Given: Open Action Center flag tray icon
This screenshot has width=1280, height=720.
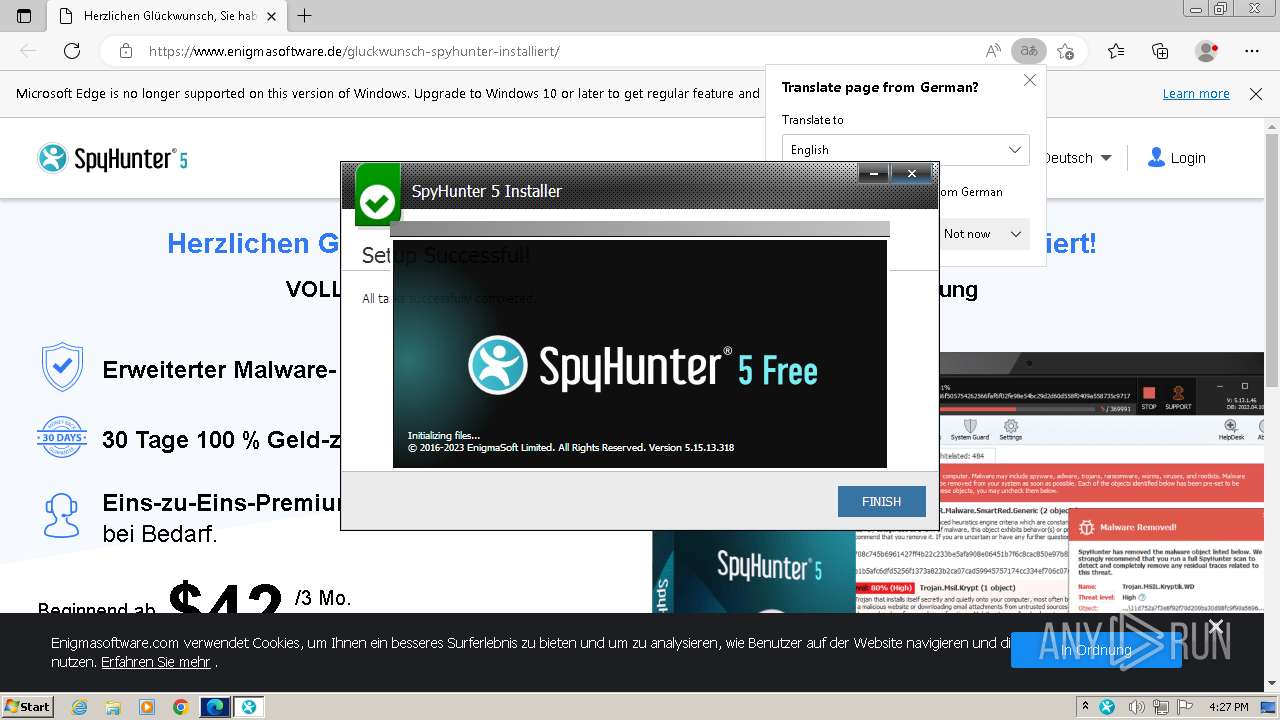Looking at the screenshot, I should (x=1185, y=707).
